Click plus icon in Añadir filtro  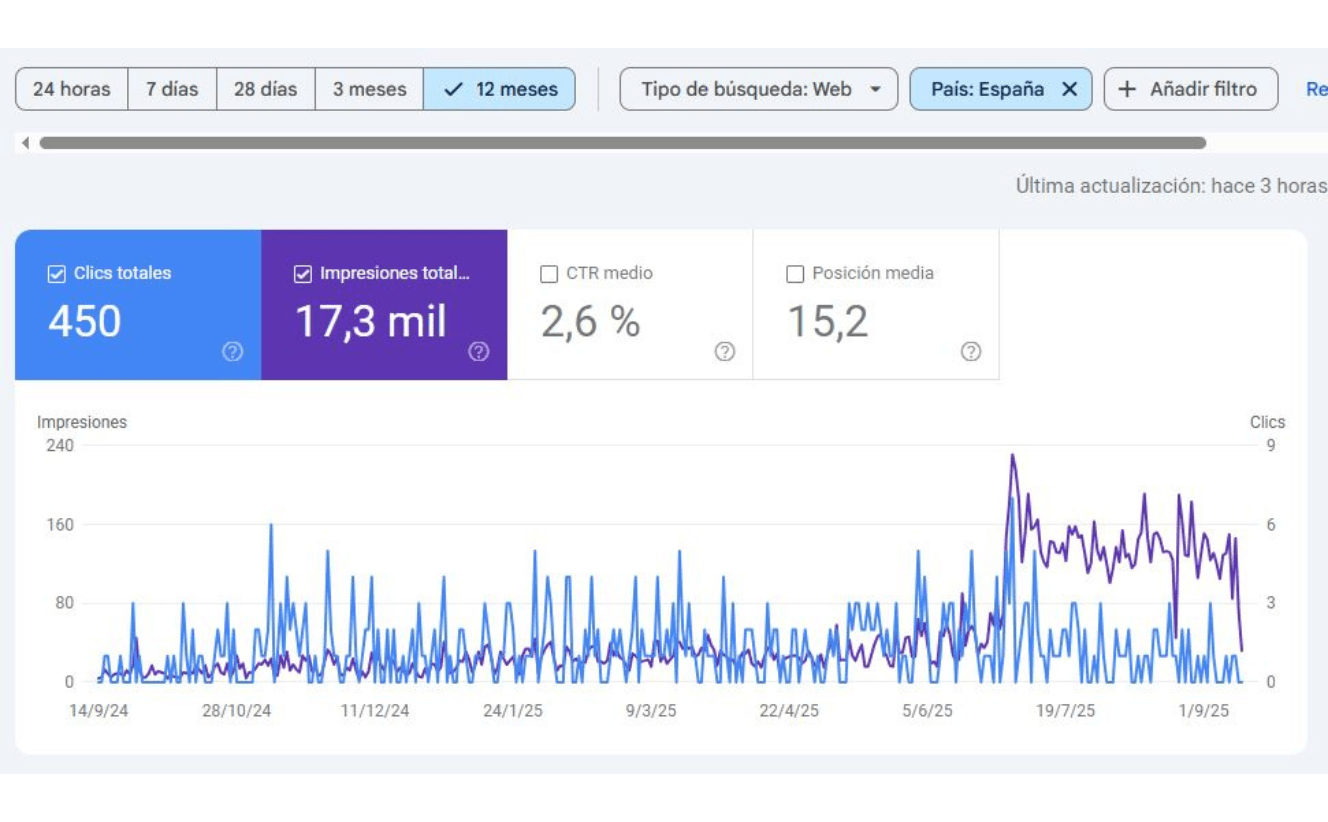click(1127, 89)
